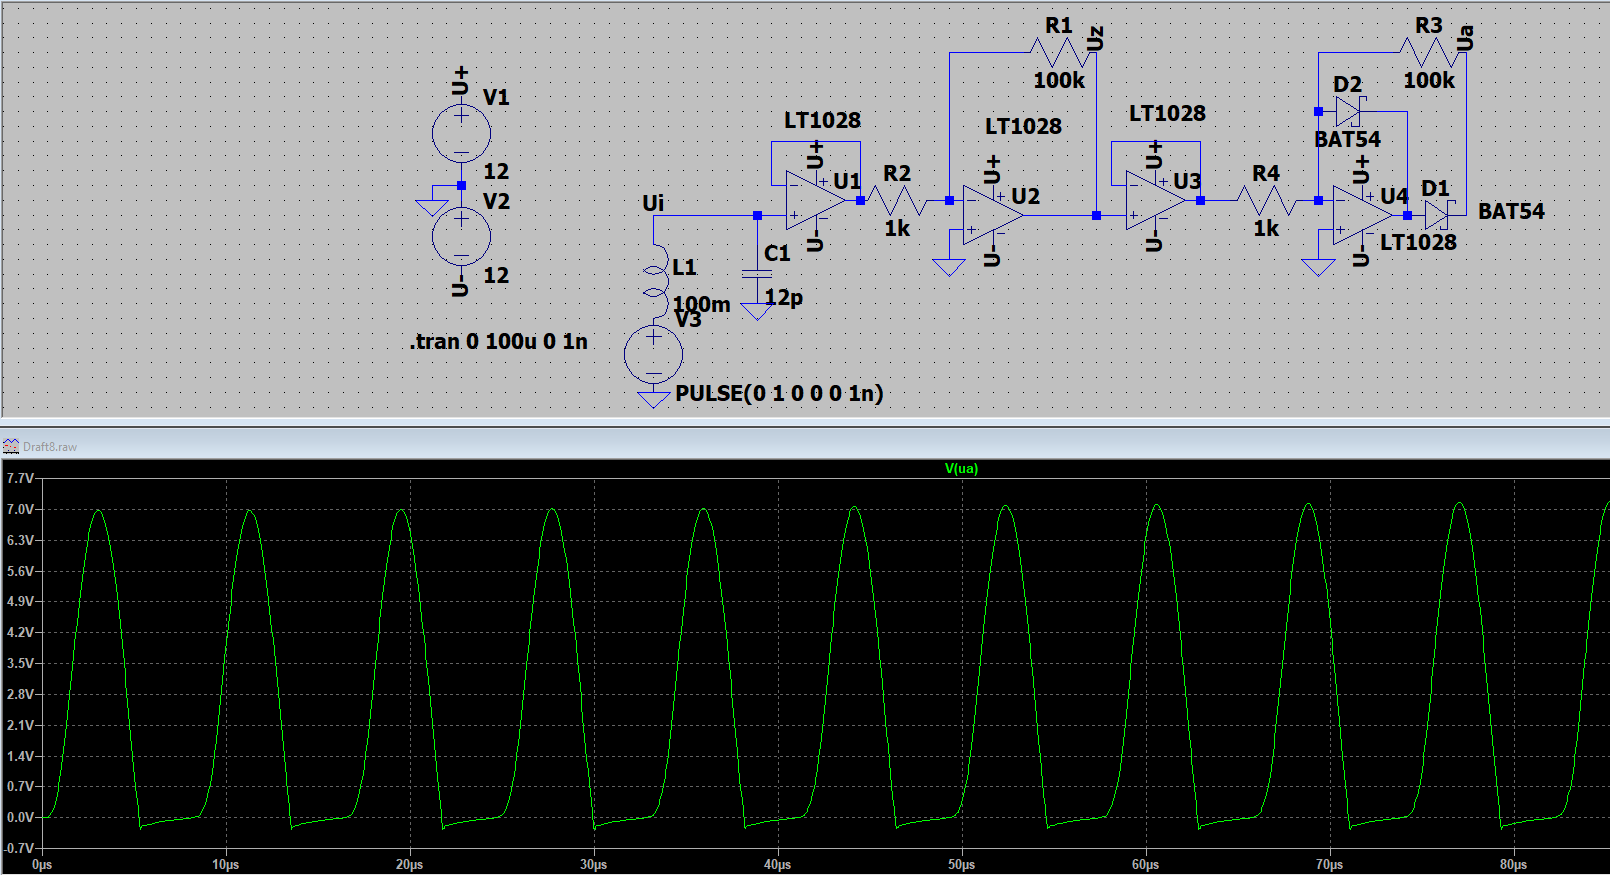Click the 100k value of R1
Viewport: 1610px width, 875px height.
(1059, 81)
